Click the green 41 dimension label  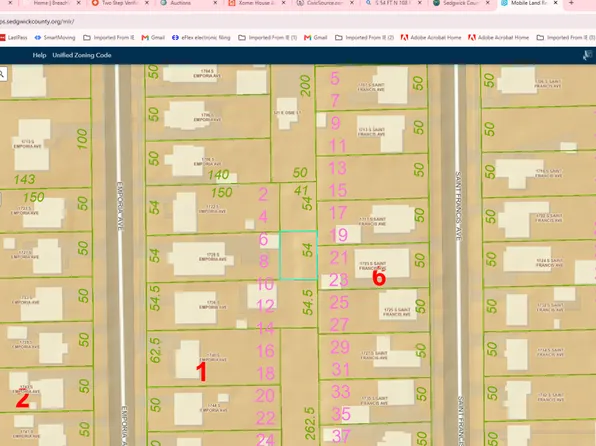[x=301, y=190]
